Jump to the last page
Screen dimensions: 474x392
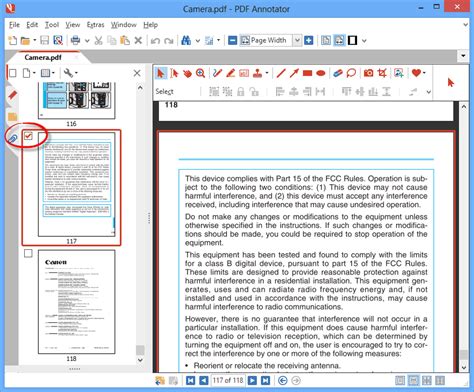tap(265, 380)
